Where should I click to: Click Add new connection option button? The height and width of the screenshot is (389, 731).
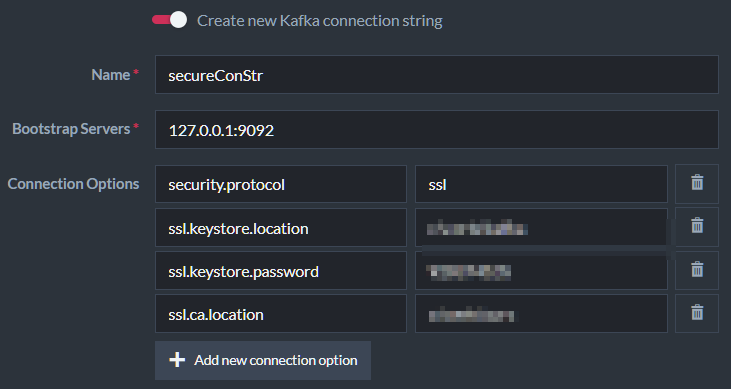pos(263,360)
